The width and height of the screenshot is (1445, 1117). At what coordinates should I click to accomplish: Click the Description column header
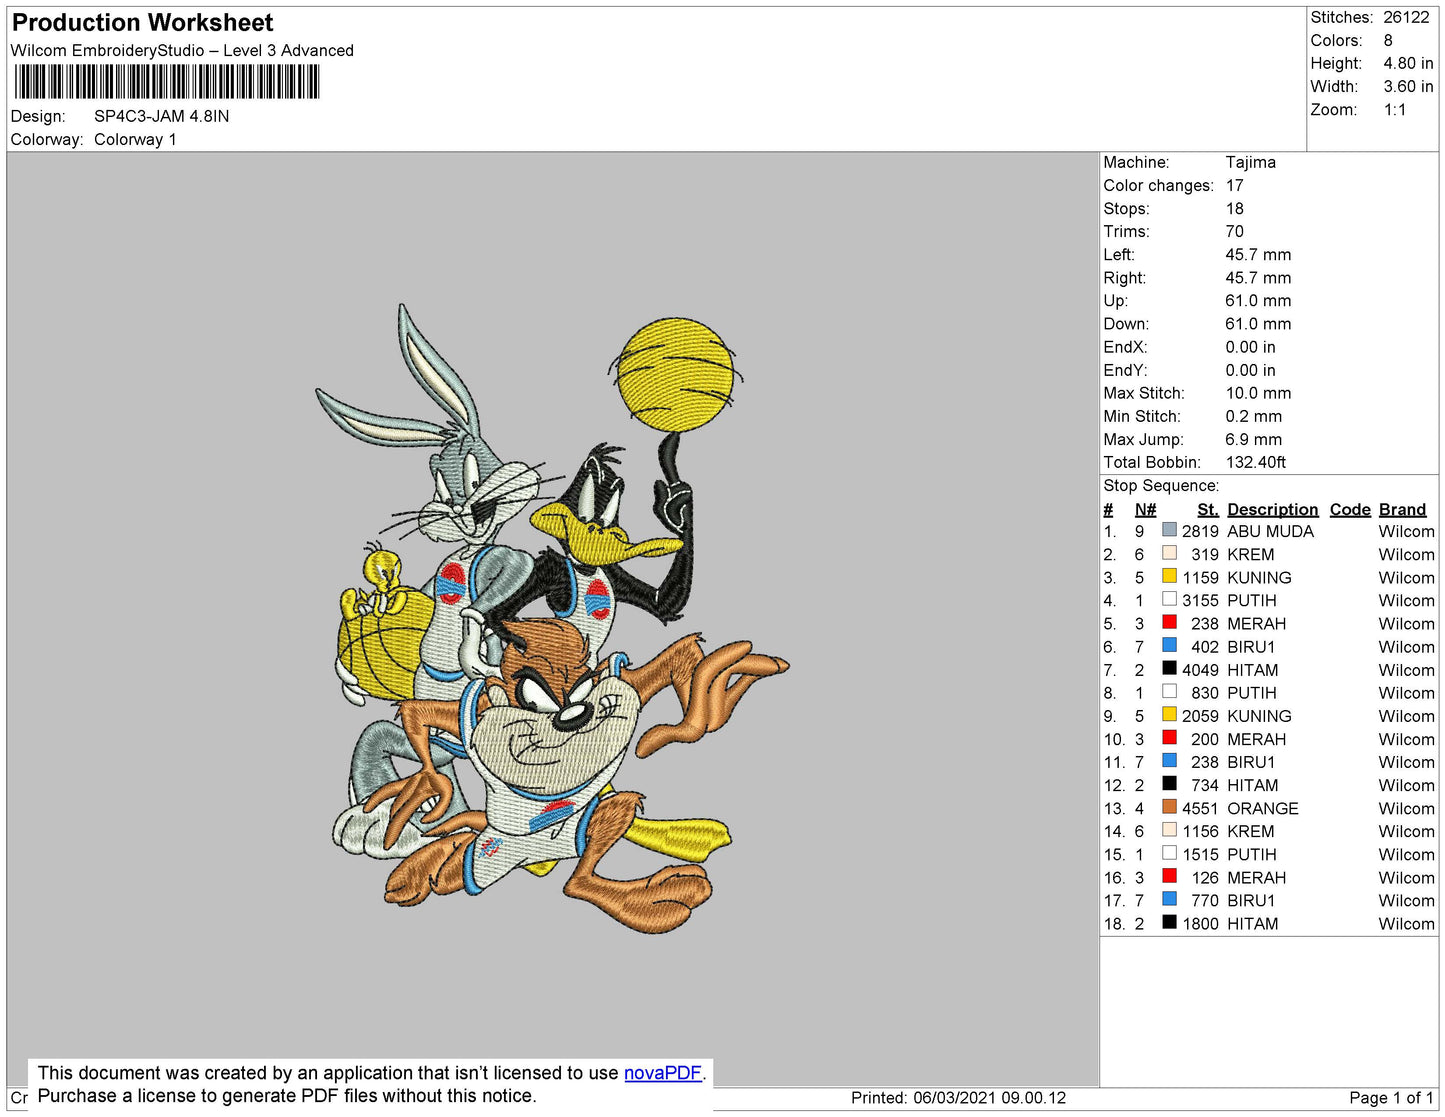pyautogui.click(x=1273, y=509)
